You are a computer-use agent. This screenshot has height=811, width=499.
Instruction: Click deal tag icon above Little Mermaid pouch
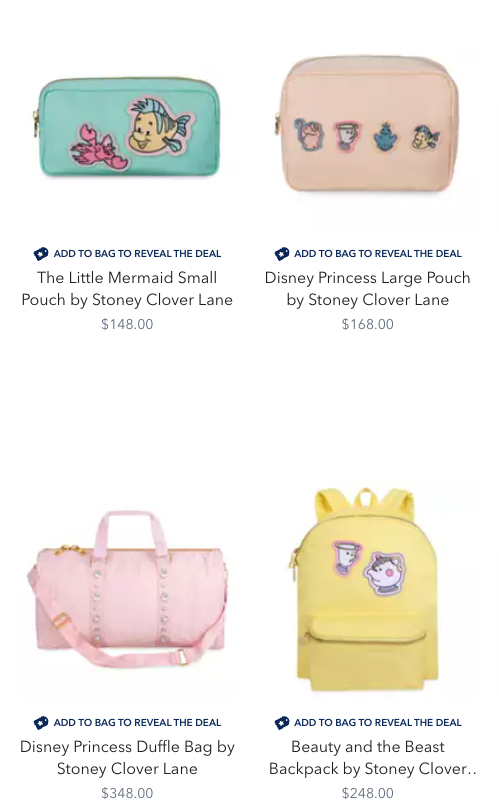(41, 254)
